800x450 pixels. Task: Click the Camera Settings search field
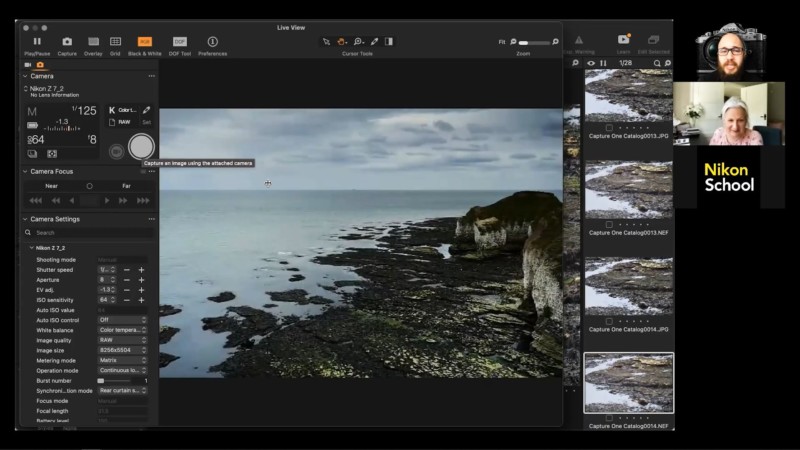[x=89, y=233]
